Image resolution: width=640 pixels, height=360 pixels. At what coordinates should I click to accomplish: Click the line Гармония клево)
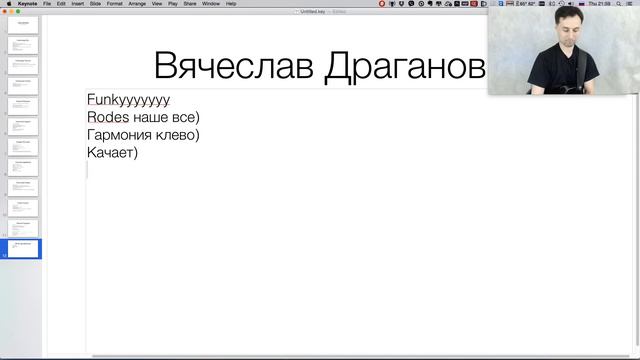(143, 135)
